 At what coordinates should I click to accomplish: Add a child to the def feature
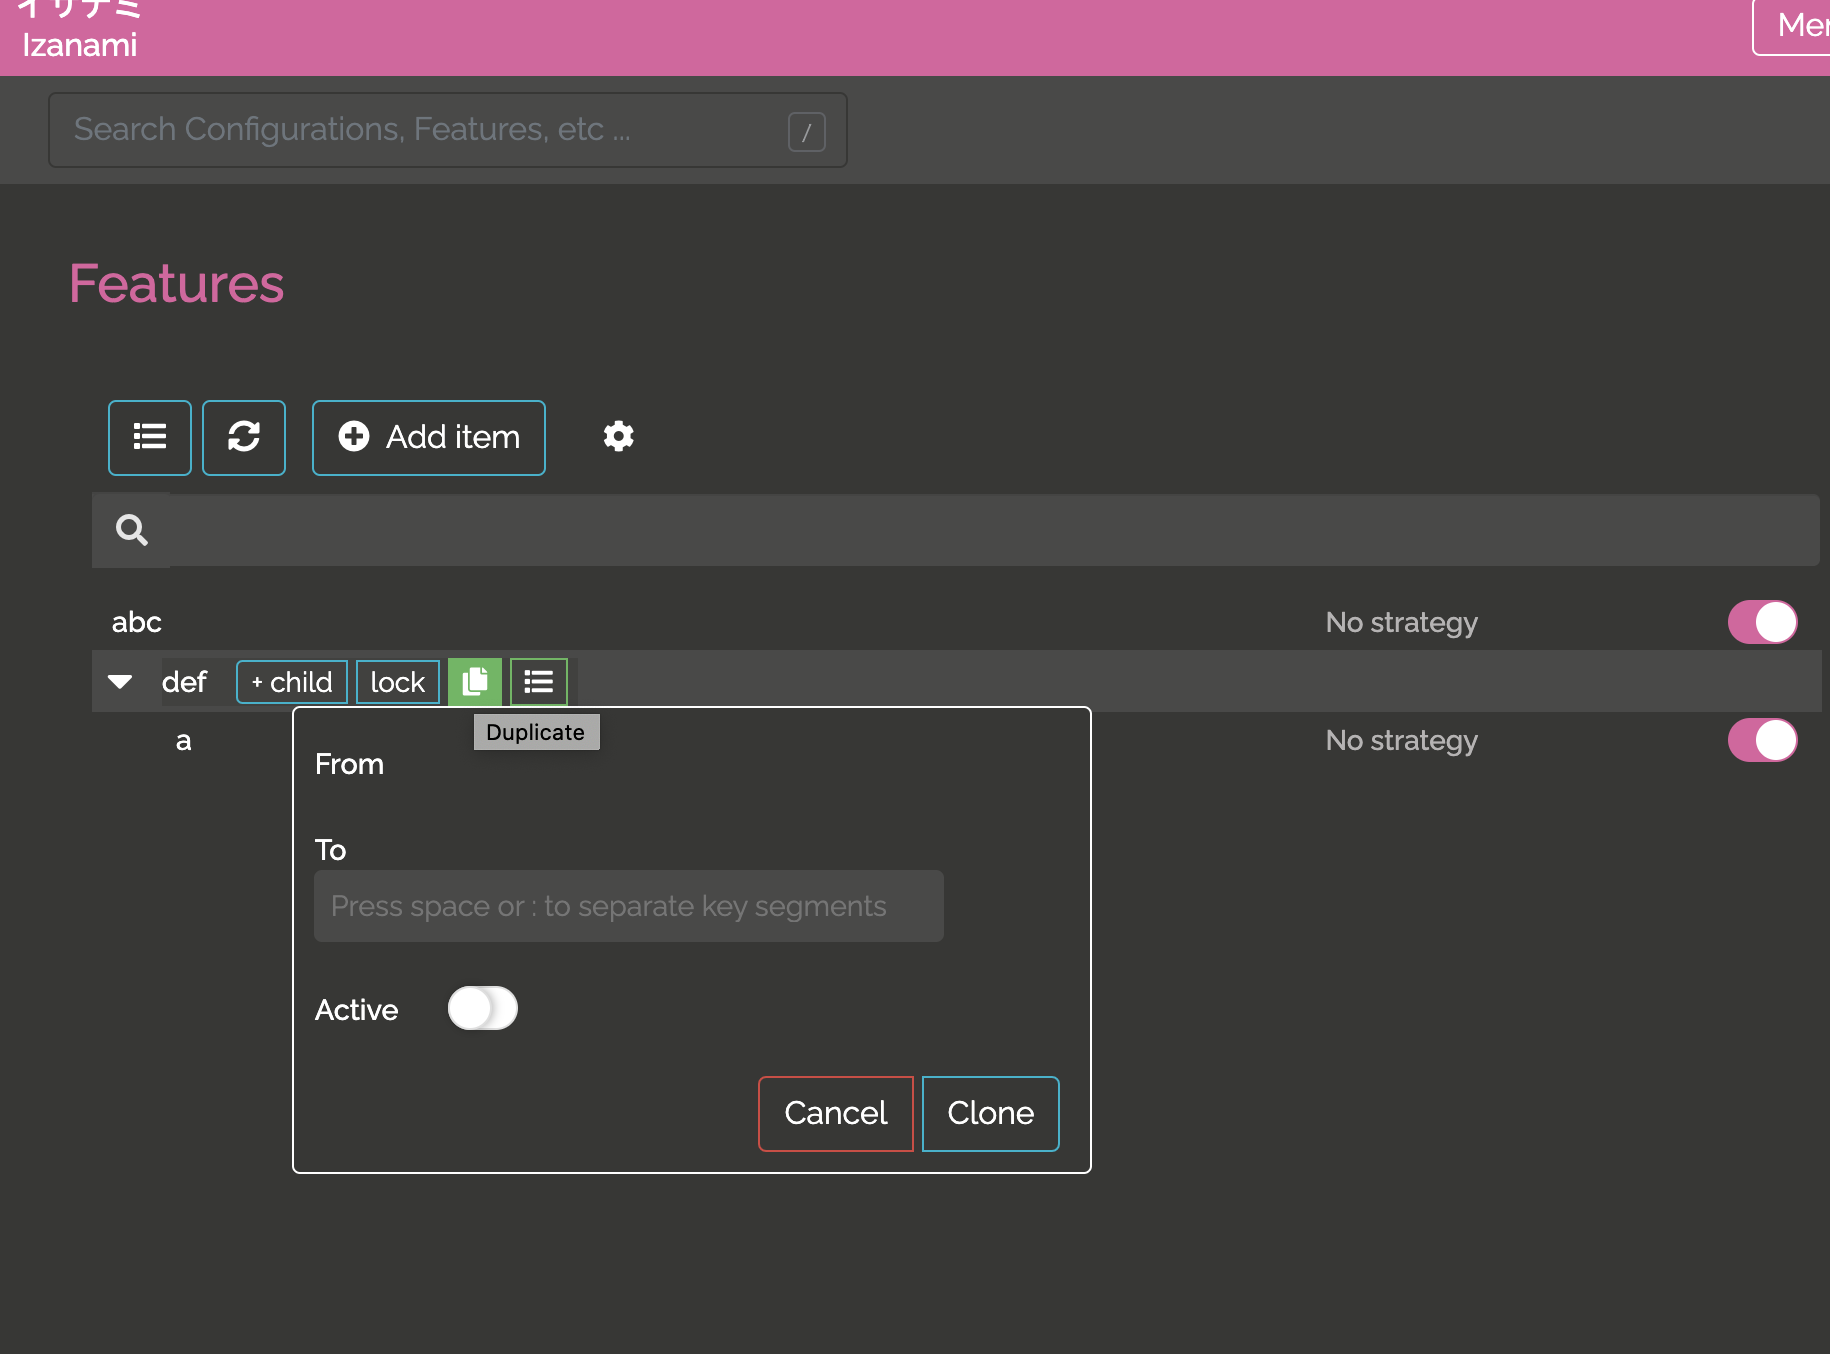[x=291, y=681]
